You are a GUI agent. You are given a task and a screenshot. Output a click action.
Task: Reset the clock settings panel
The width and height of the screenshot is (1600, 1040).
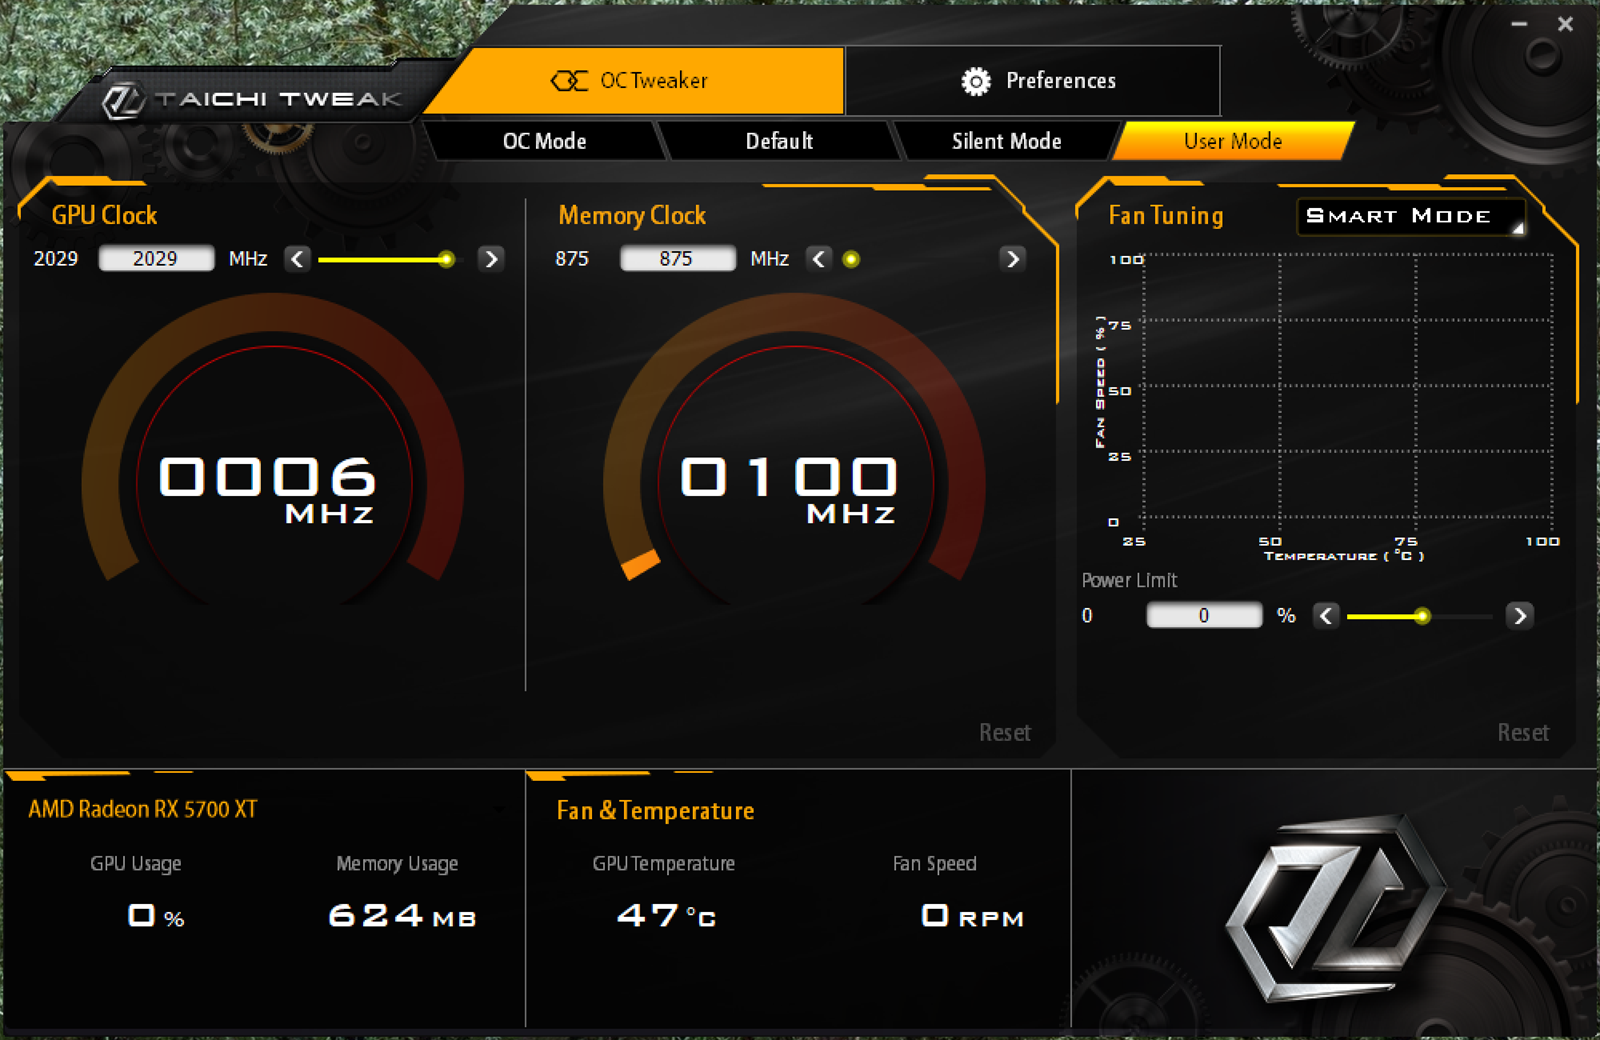pos(1005,733)
